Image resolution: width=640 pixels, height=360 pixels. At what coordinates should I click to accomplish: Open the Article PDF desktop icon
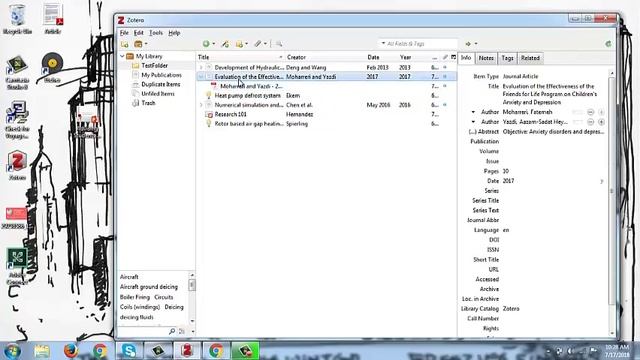(53, 19)
